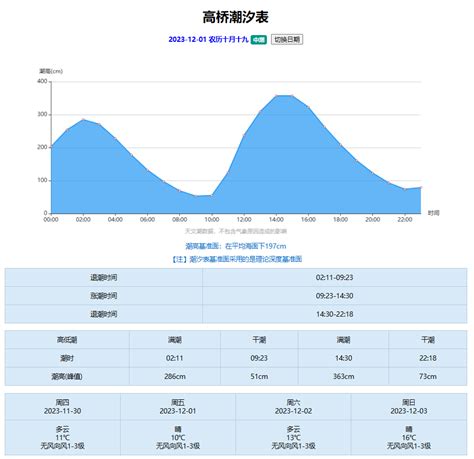474x459 pixels.
Task: Click the 晴 10℃ weather cell
Action: (x=178, y=437)
